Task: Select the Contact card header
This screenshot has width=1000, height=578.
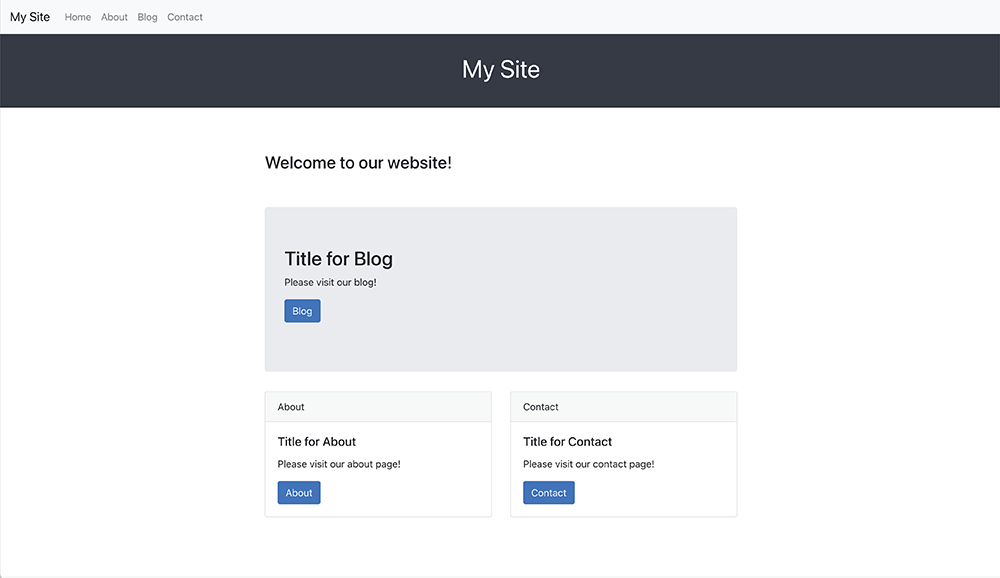Action: point(540,406)
